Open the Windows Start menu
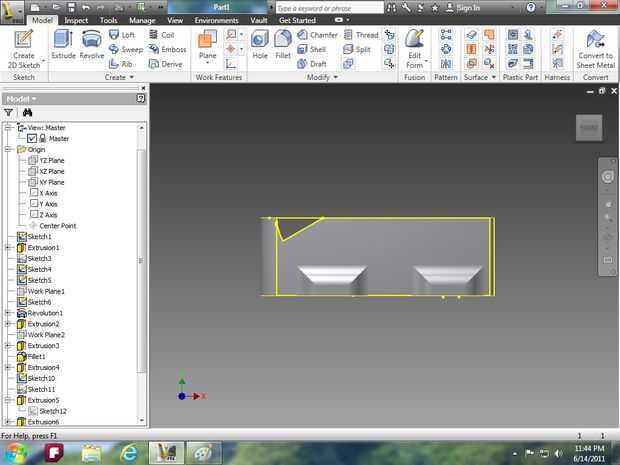Screen dimensions: 620x465 tap(16, 453)
